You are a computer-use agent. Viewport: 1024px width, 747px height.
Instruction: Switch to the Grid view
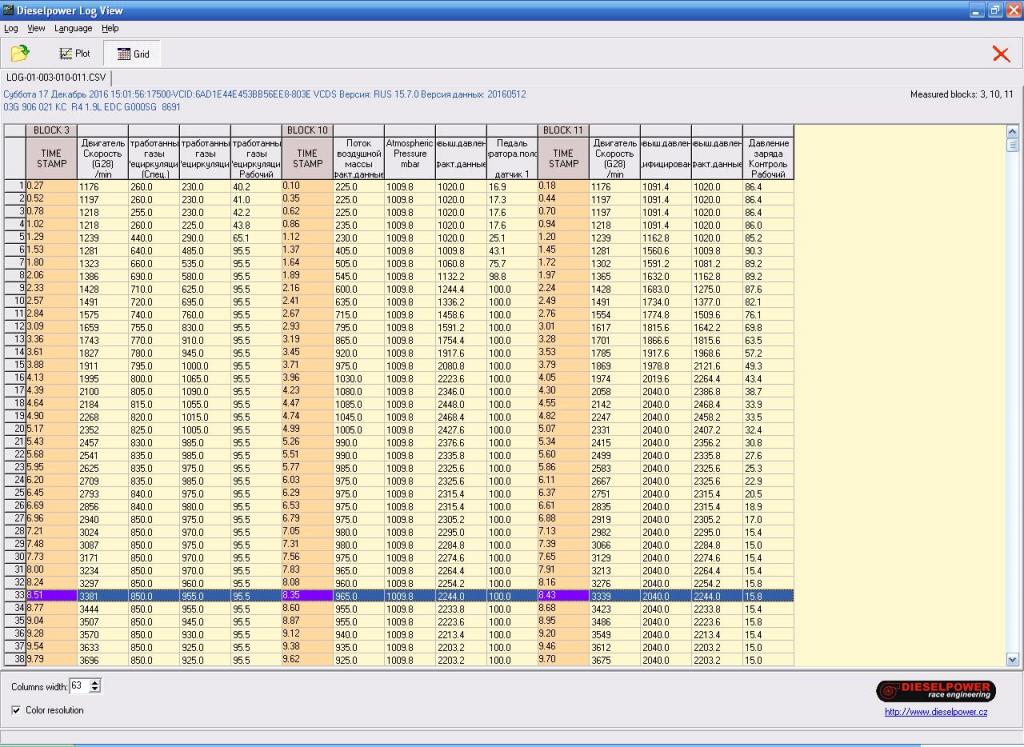133,54
